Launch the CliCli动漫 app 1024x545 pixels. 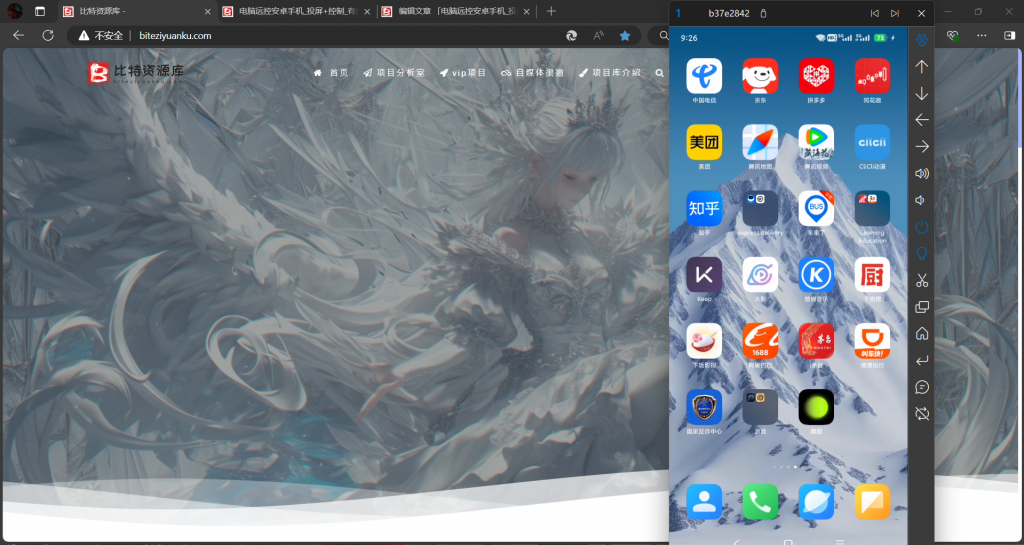coord(872,142)
